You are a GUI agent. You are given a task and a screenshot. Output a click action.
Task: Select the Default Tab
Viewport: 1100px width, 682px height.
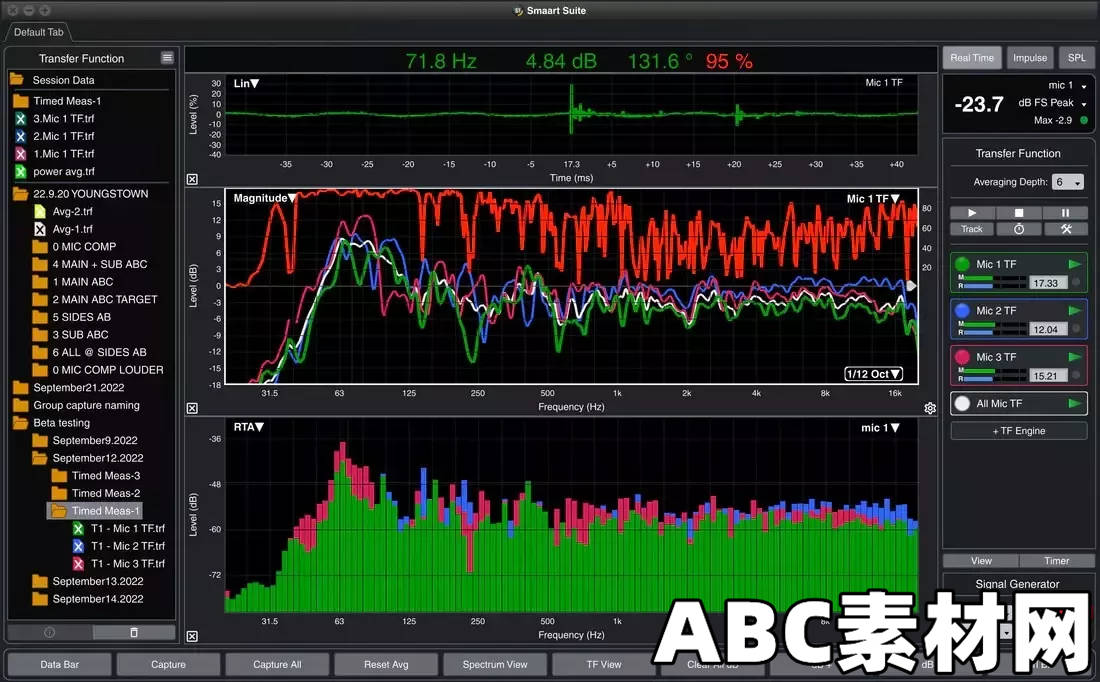click(37, 31)
